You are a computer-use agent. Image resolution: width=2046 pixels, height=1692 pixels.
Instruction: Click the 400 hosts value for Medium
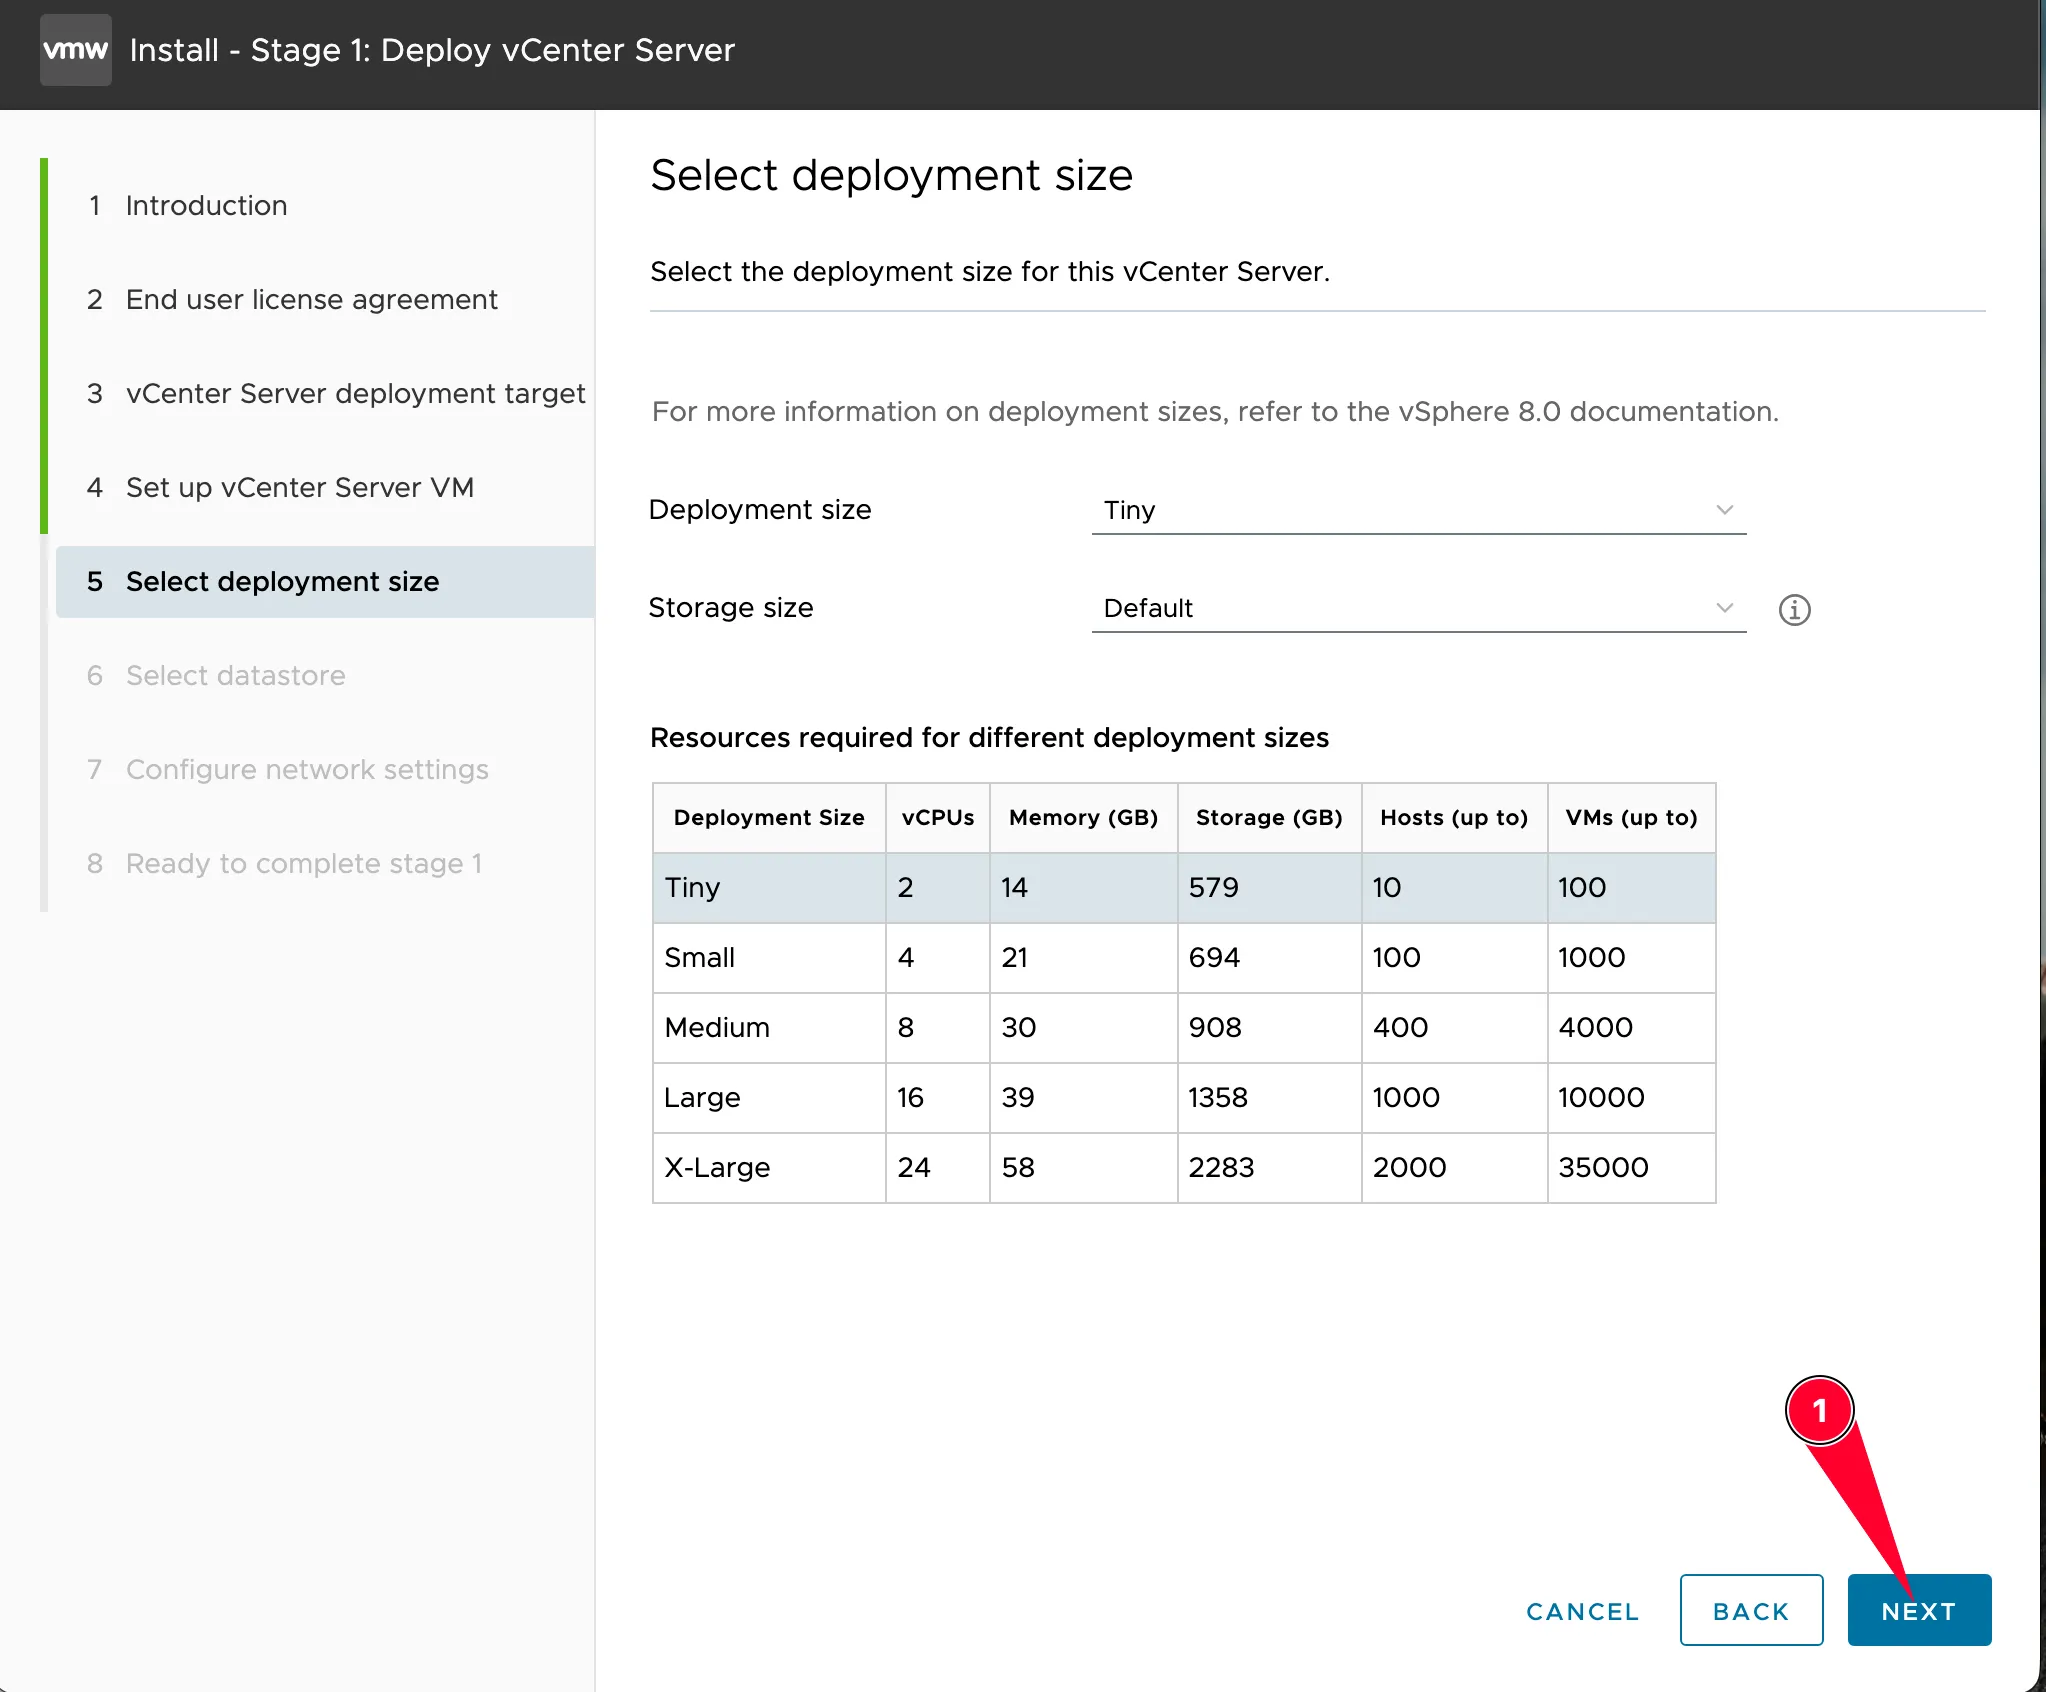click(x=1454, y=1028)
